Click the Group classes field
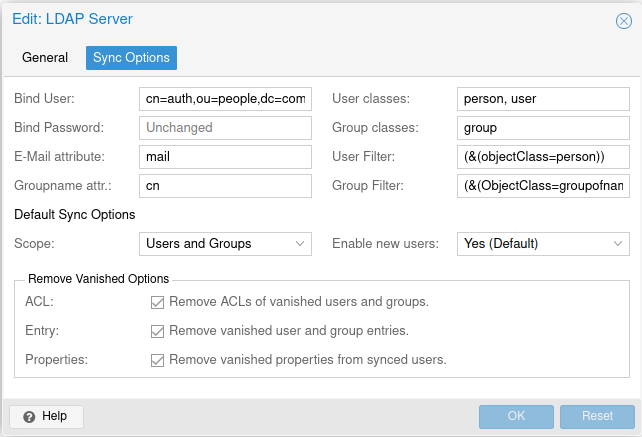642x437 pixels. coord(543,128)
